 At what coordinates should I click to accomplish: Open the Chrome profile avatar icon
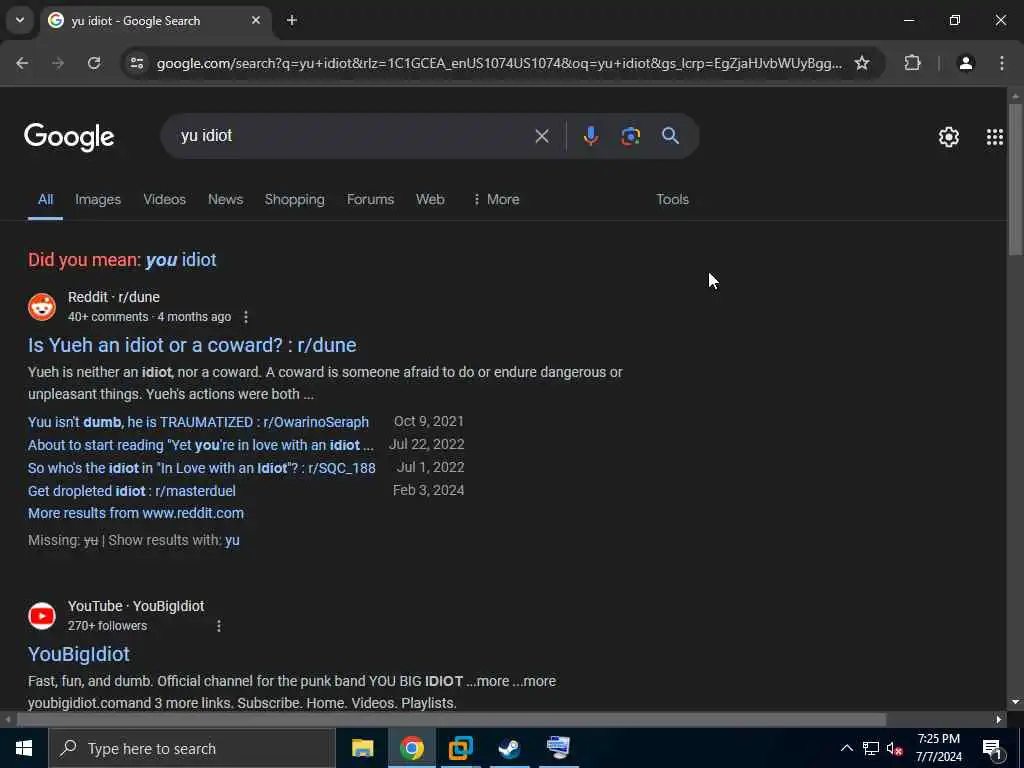coord(966,63)
